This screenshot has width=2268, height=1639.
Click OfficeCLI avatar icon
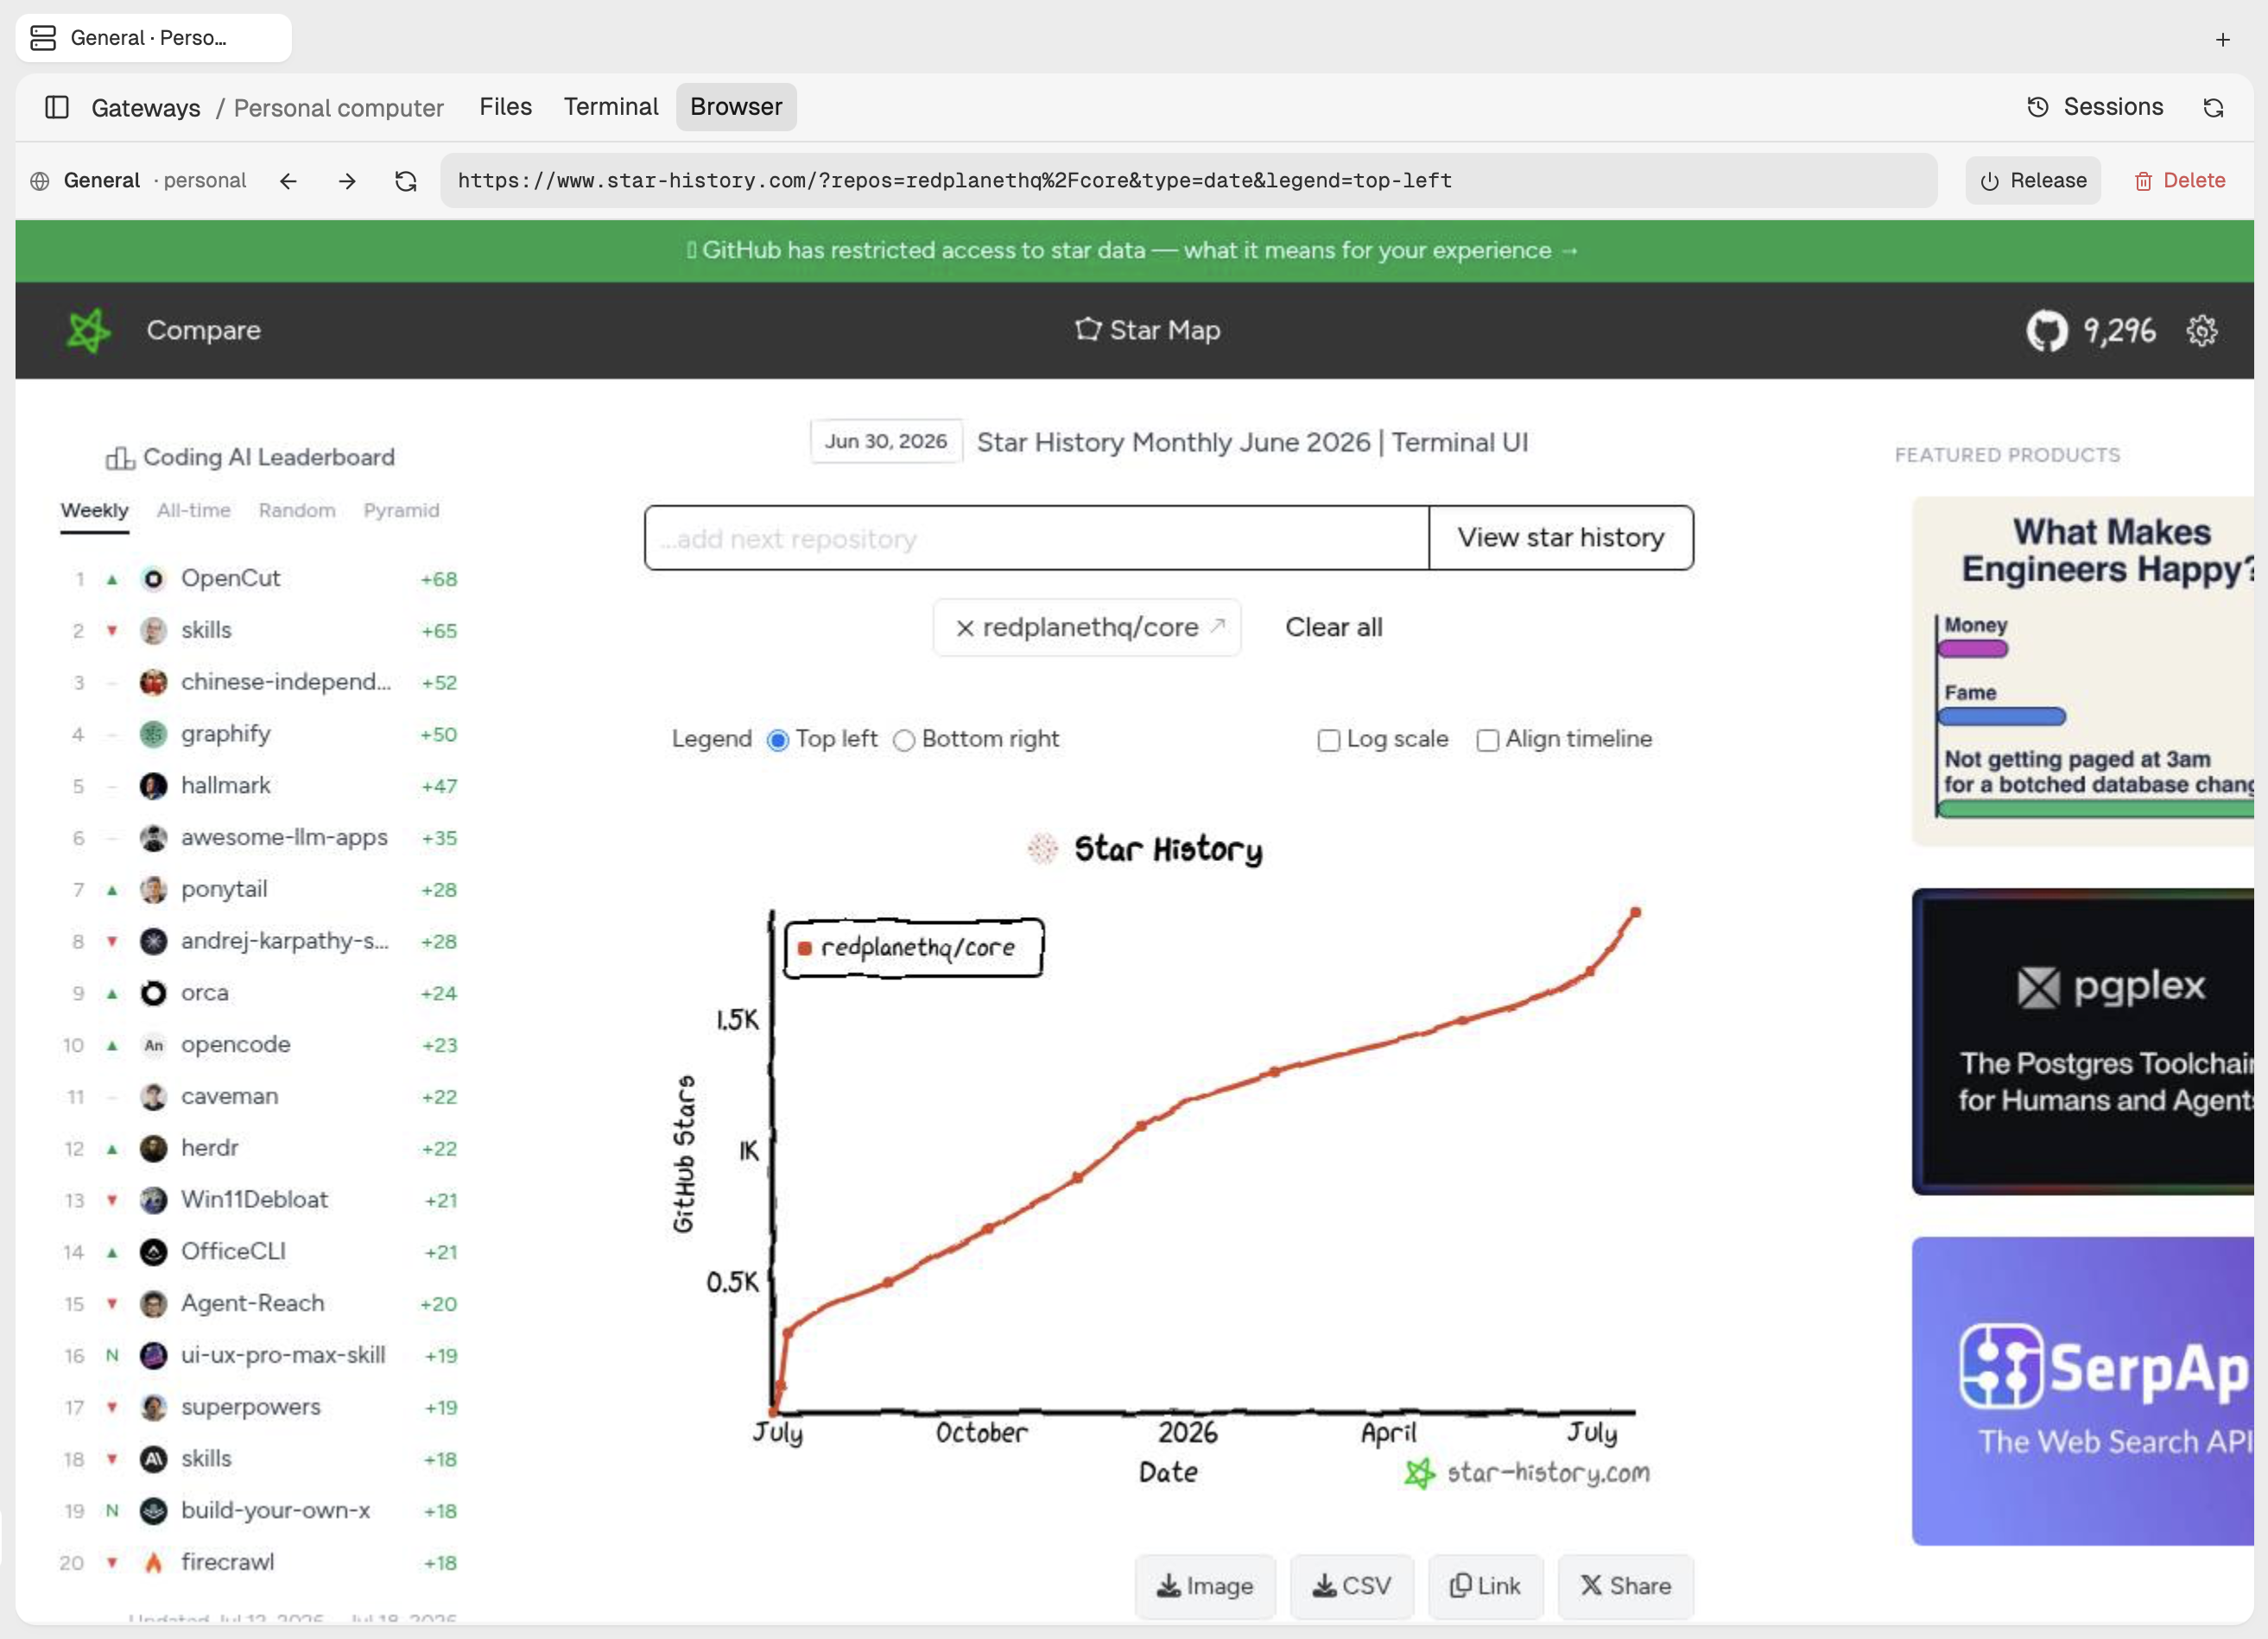coord(153,1252)
